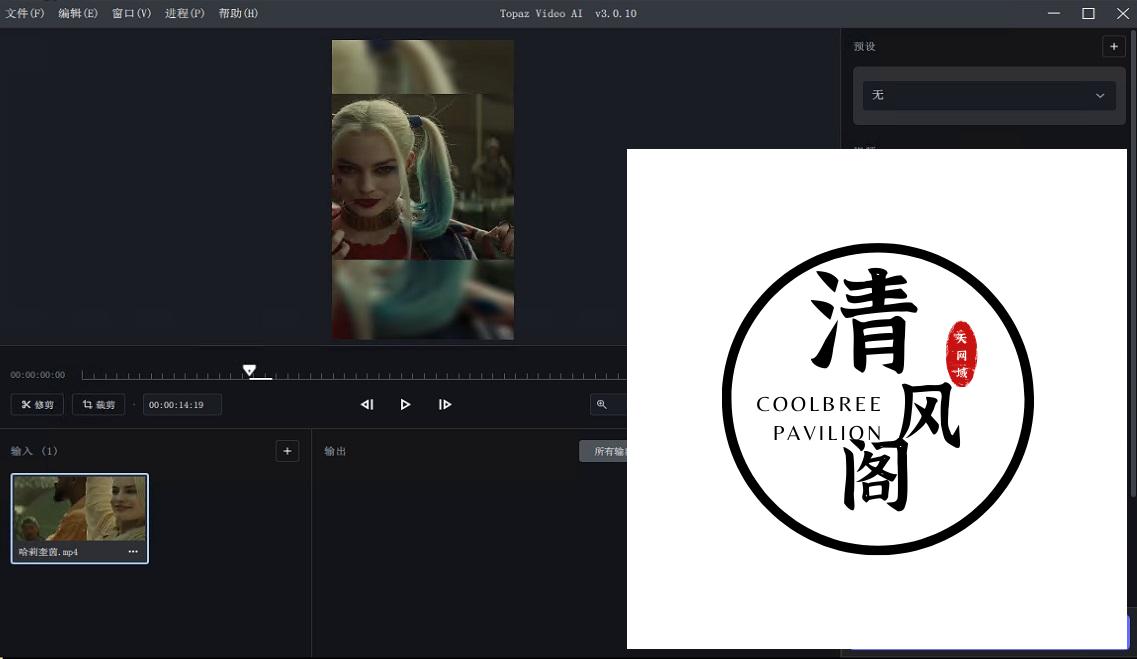Maximize the Topaz Video AI window
The image size is (1137, 659).
click(1088, 13)
